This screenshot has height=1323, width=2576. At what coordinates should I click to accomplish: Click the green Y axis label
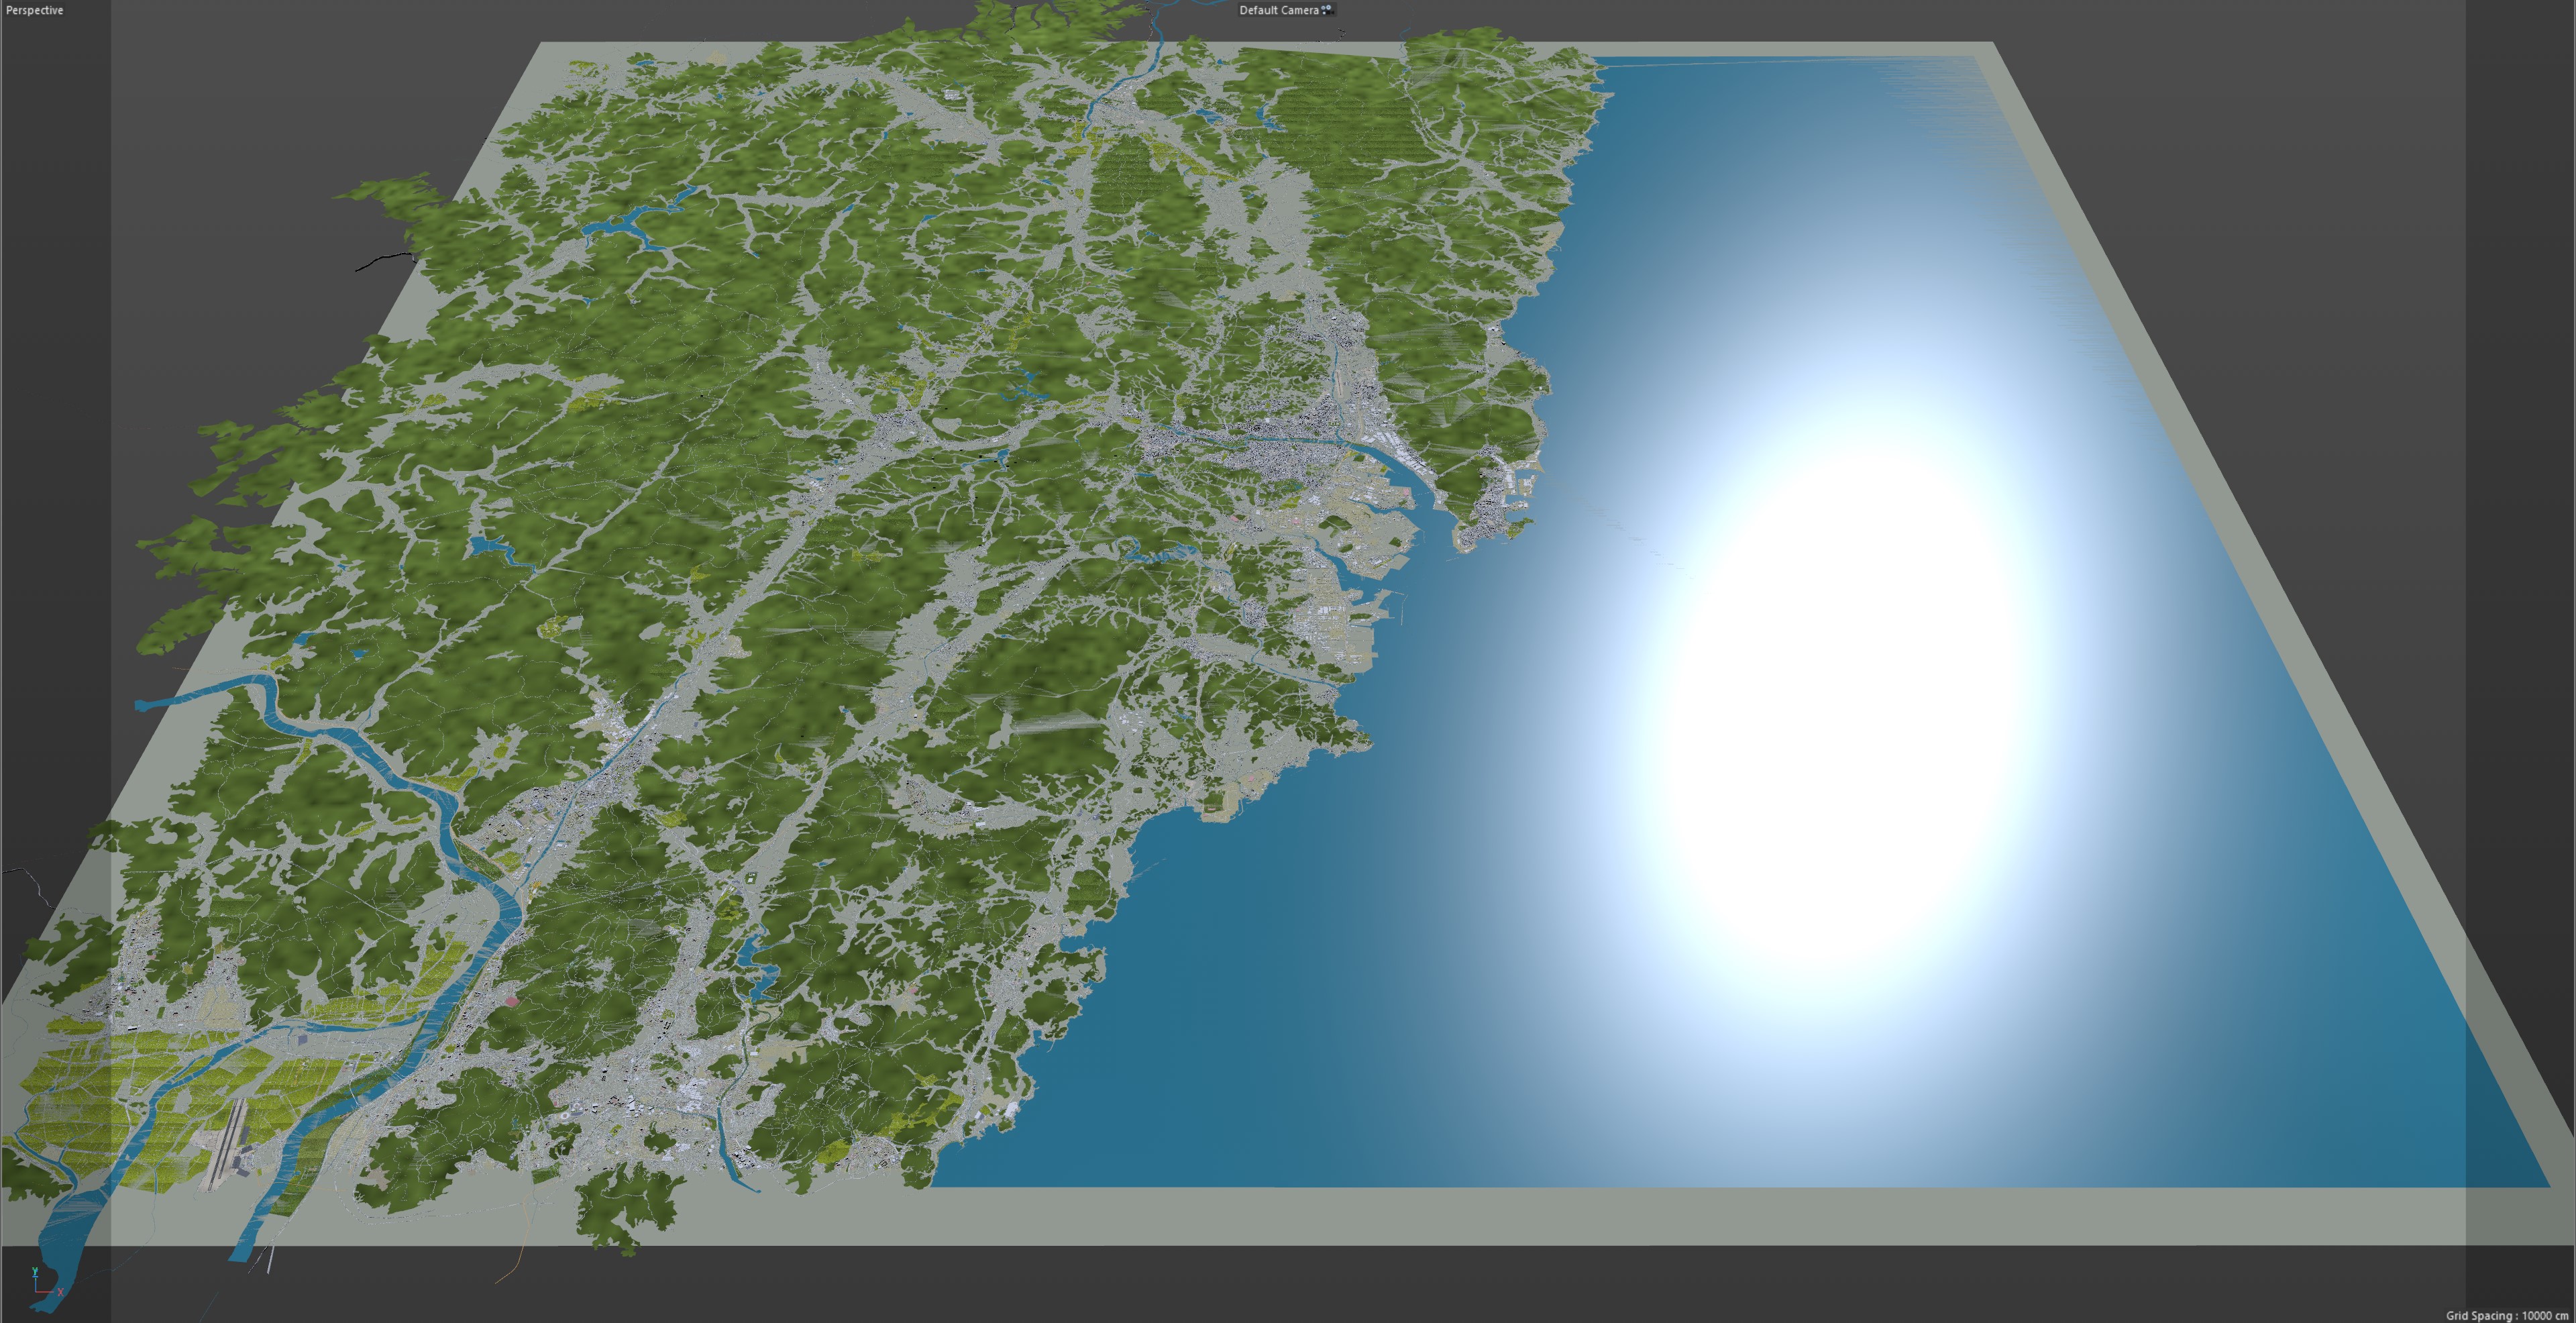[x=35, y=1271]
